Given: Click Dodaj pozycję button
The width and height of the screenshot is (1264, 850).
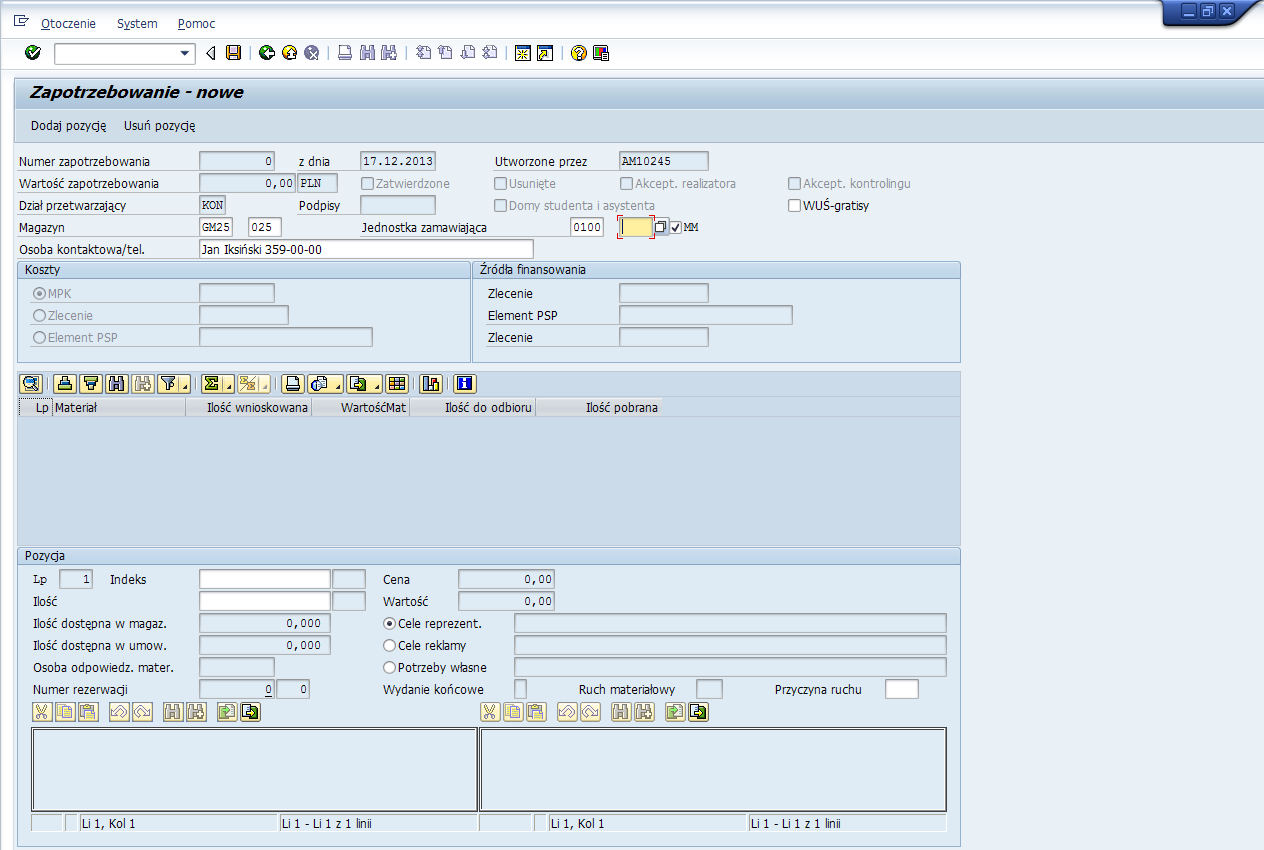Looking at the screenshot, I should click(69, 126).
